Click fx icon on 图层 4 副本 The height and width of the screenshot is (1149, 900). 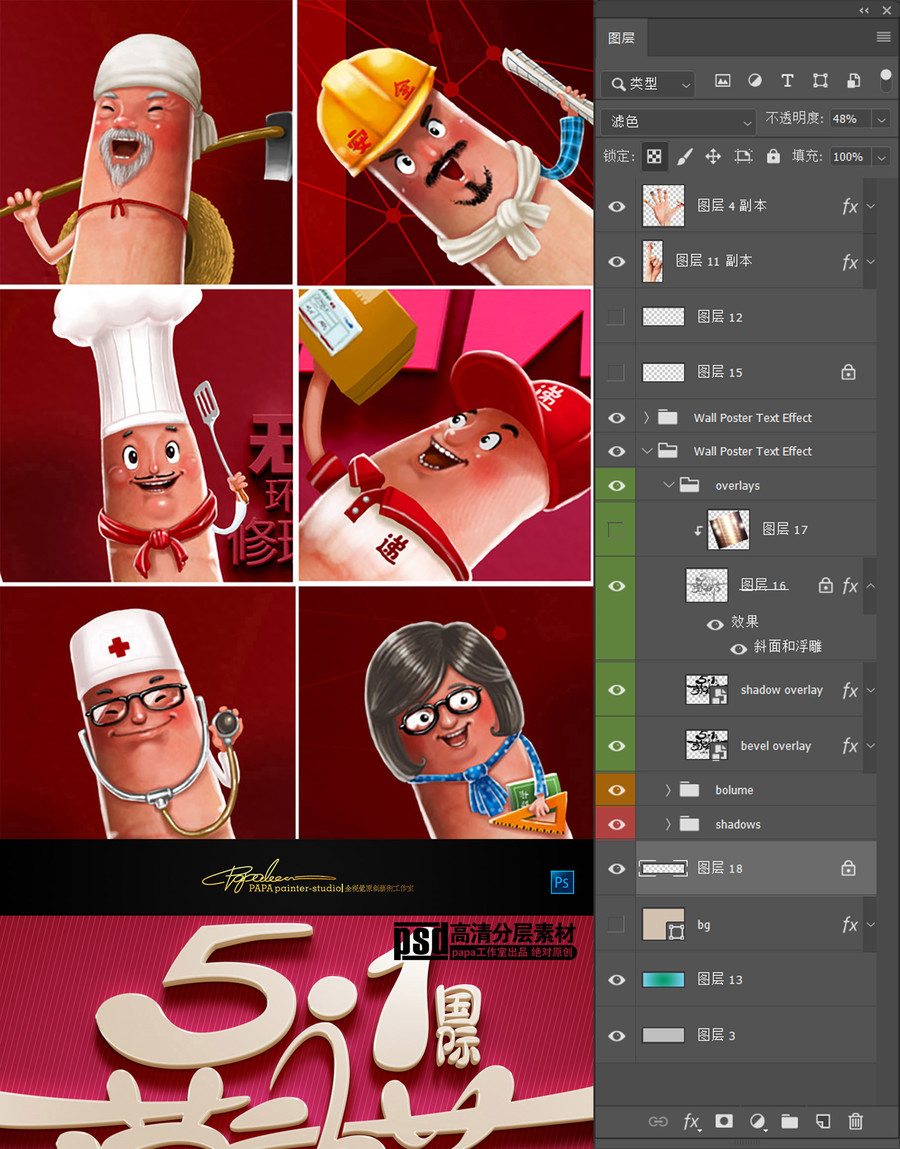[x=849, y=206]
